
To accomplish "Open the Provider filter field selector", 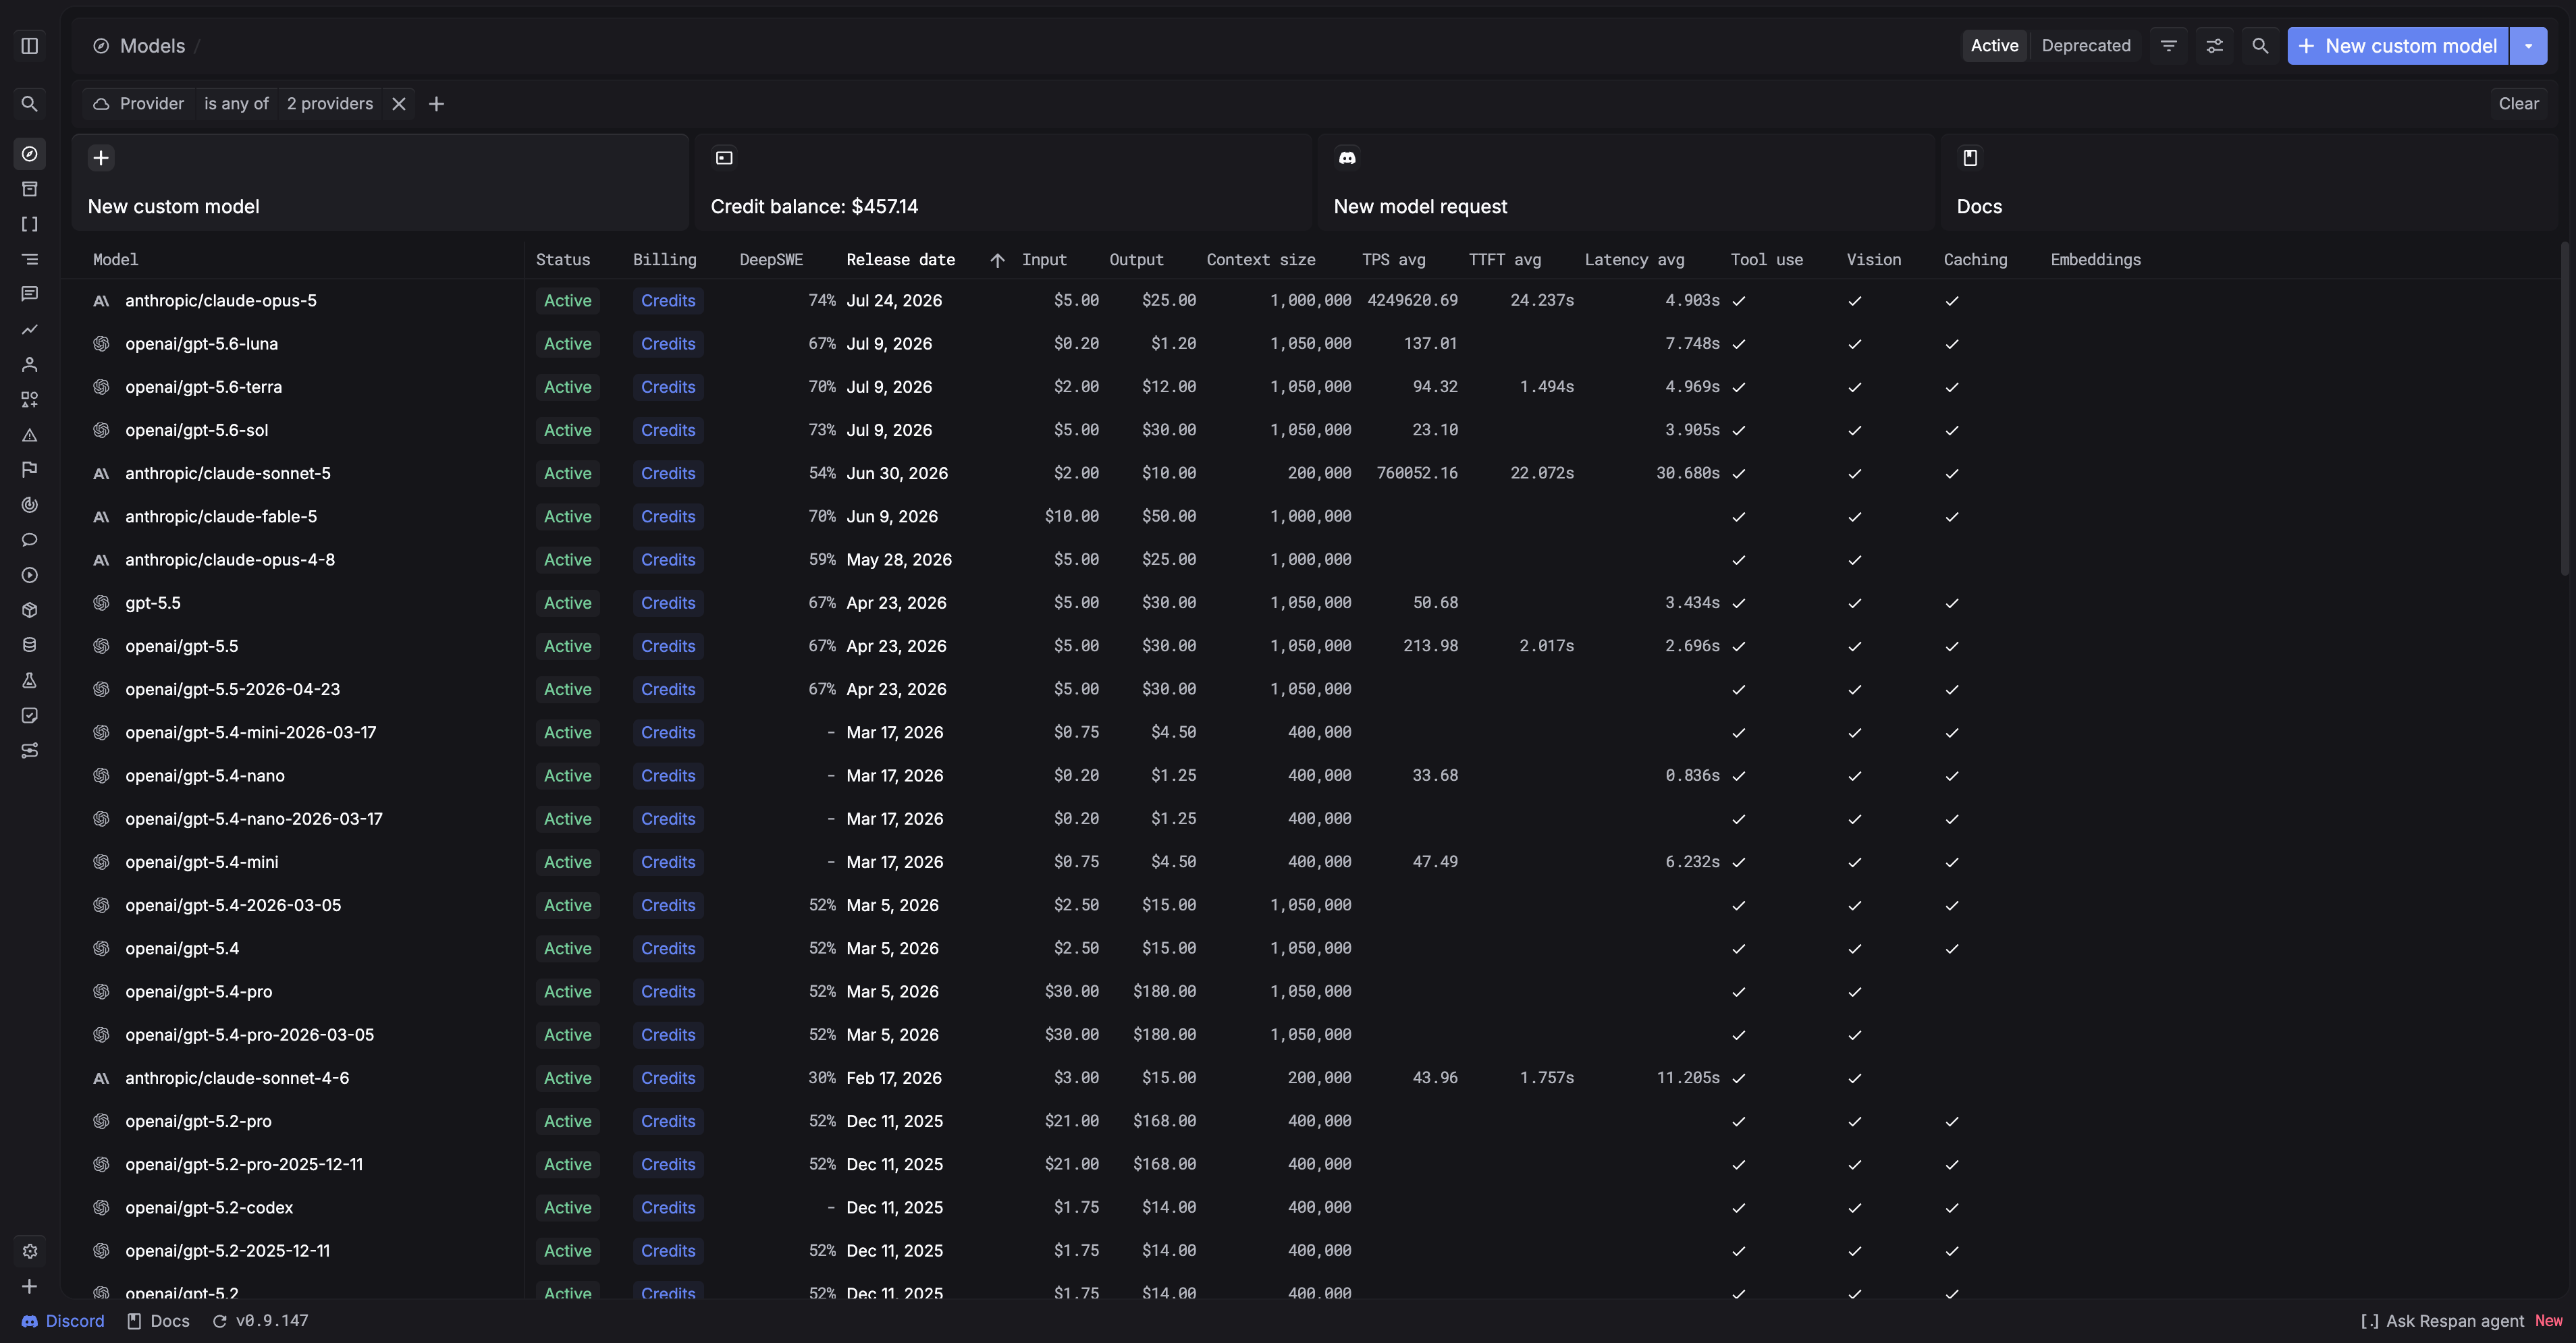I will (138, 104).
